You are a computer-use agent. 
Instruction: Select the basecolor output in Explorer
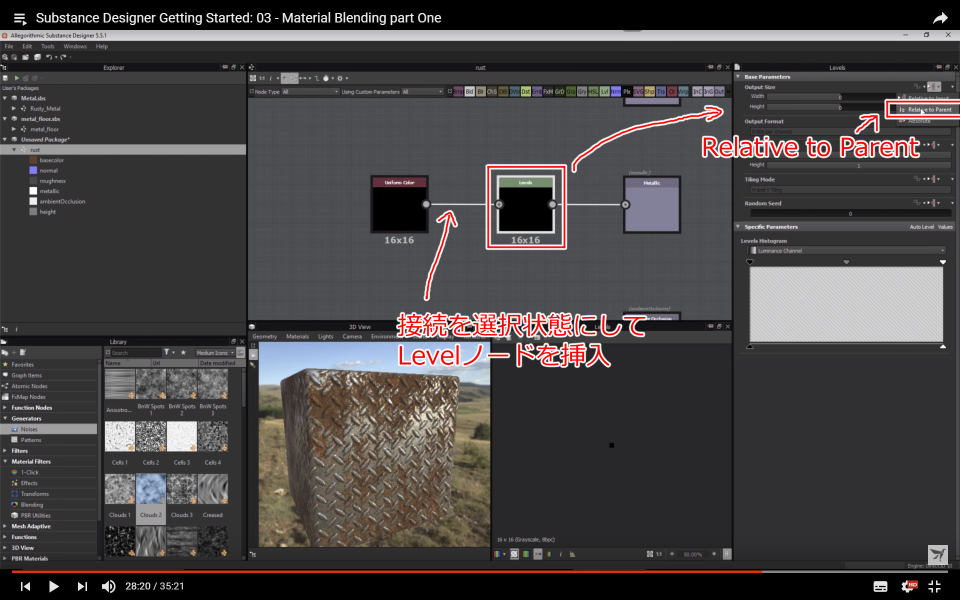click(51, 160)
